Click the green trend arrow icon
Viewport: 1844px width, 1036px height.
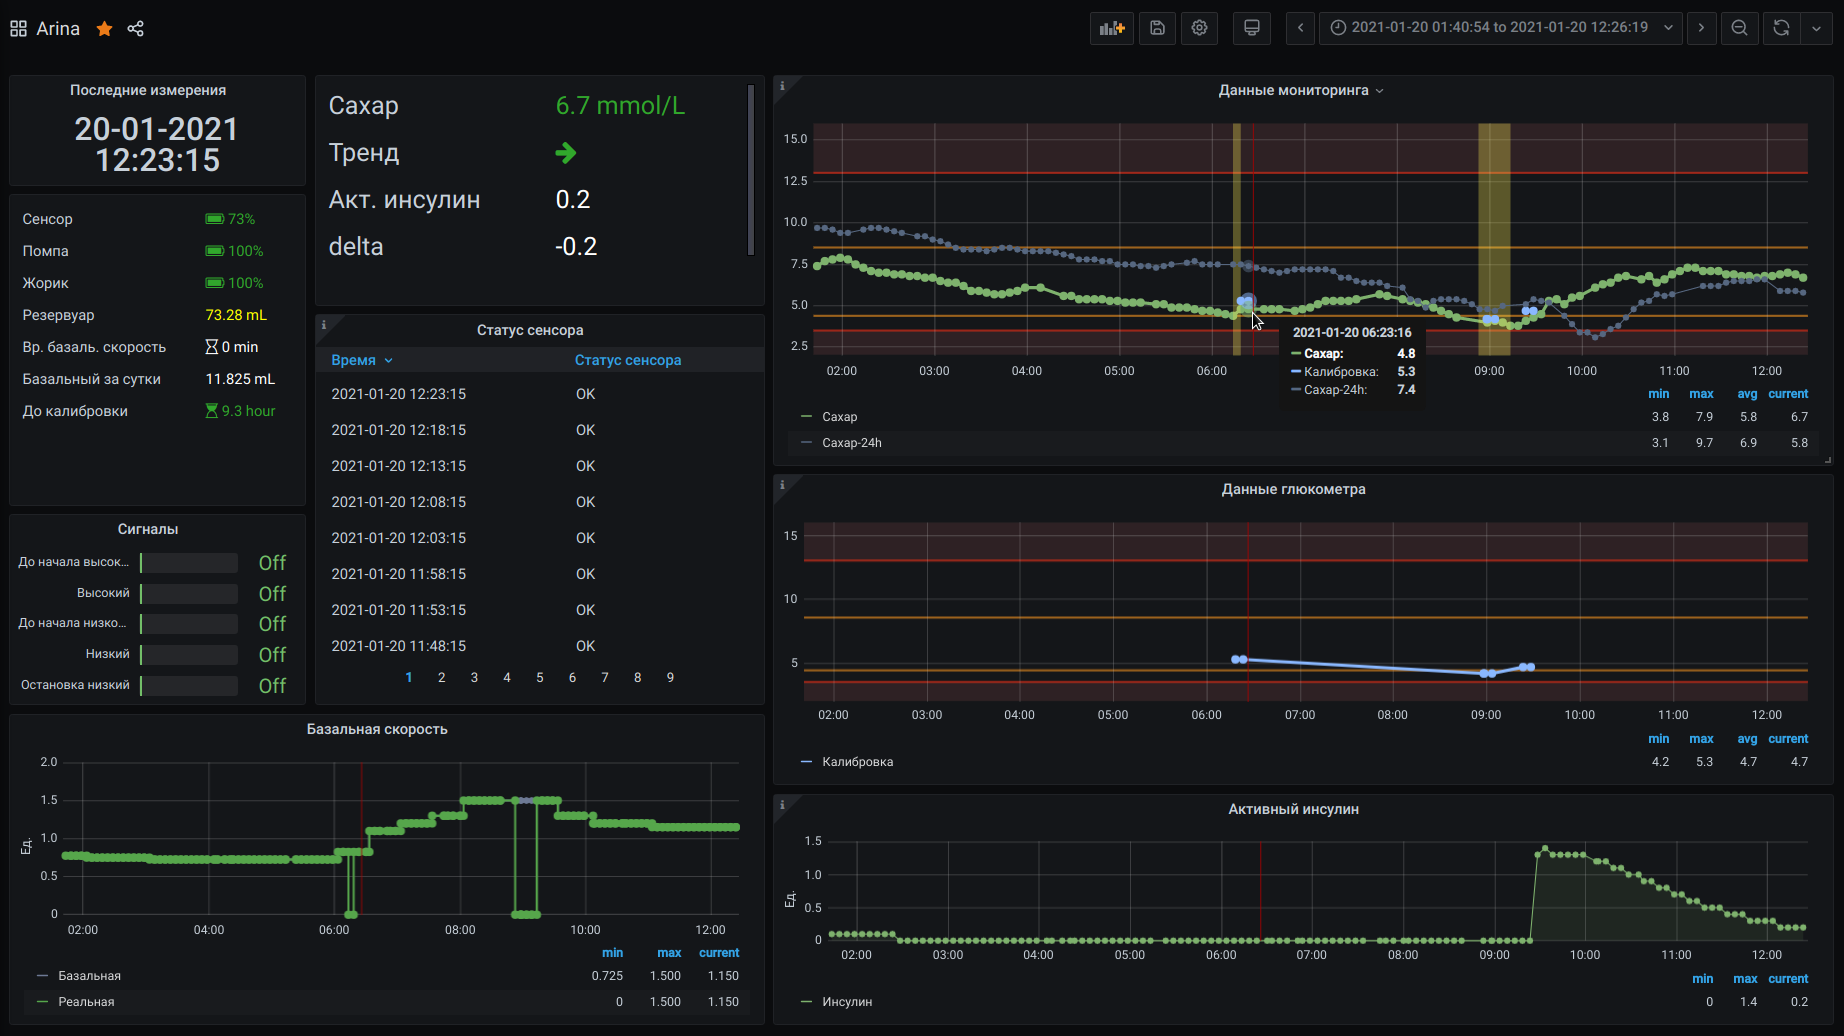tap(566, 153)
